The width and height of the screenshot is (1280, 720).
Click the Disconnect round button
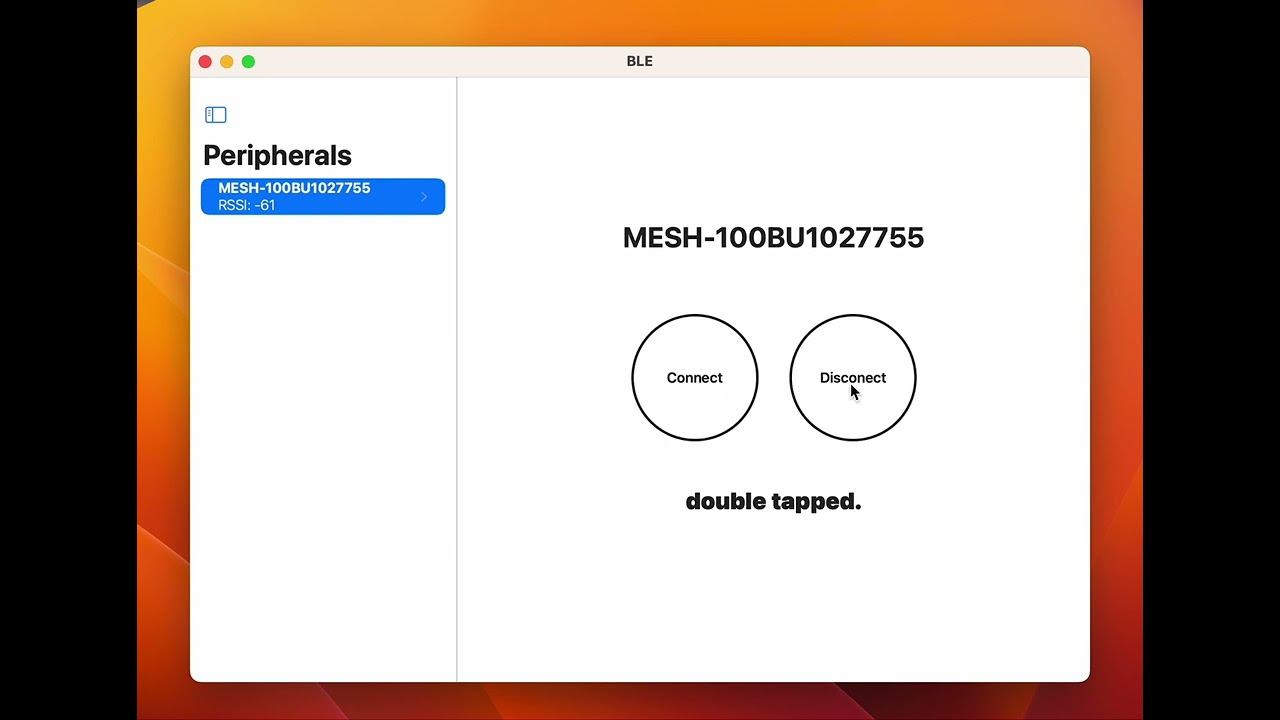[853, 378]
